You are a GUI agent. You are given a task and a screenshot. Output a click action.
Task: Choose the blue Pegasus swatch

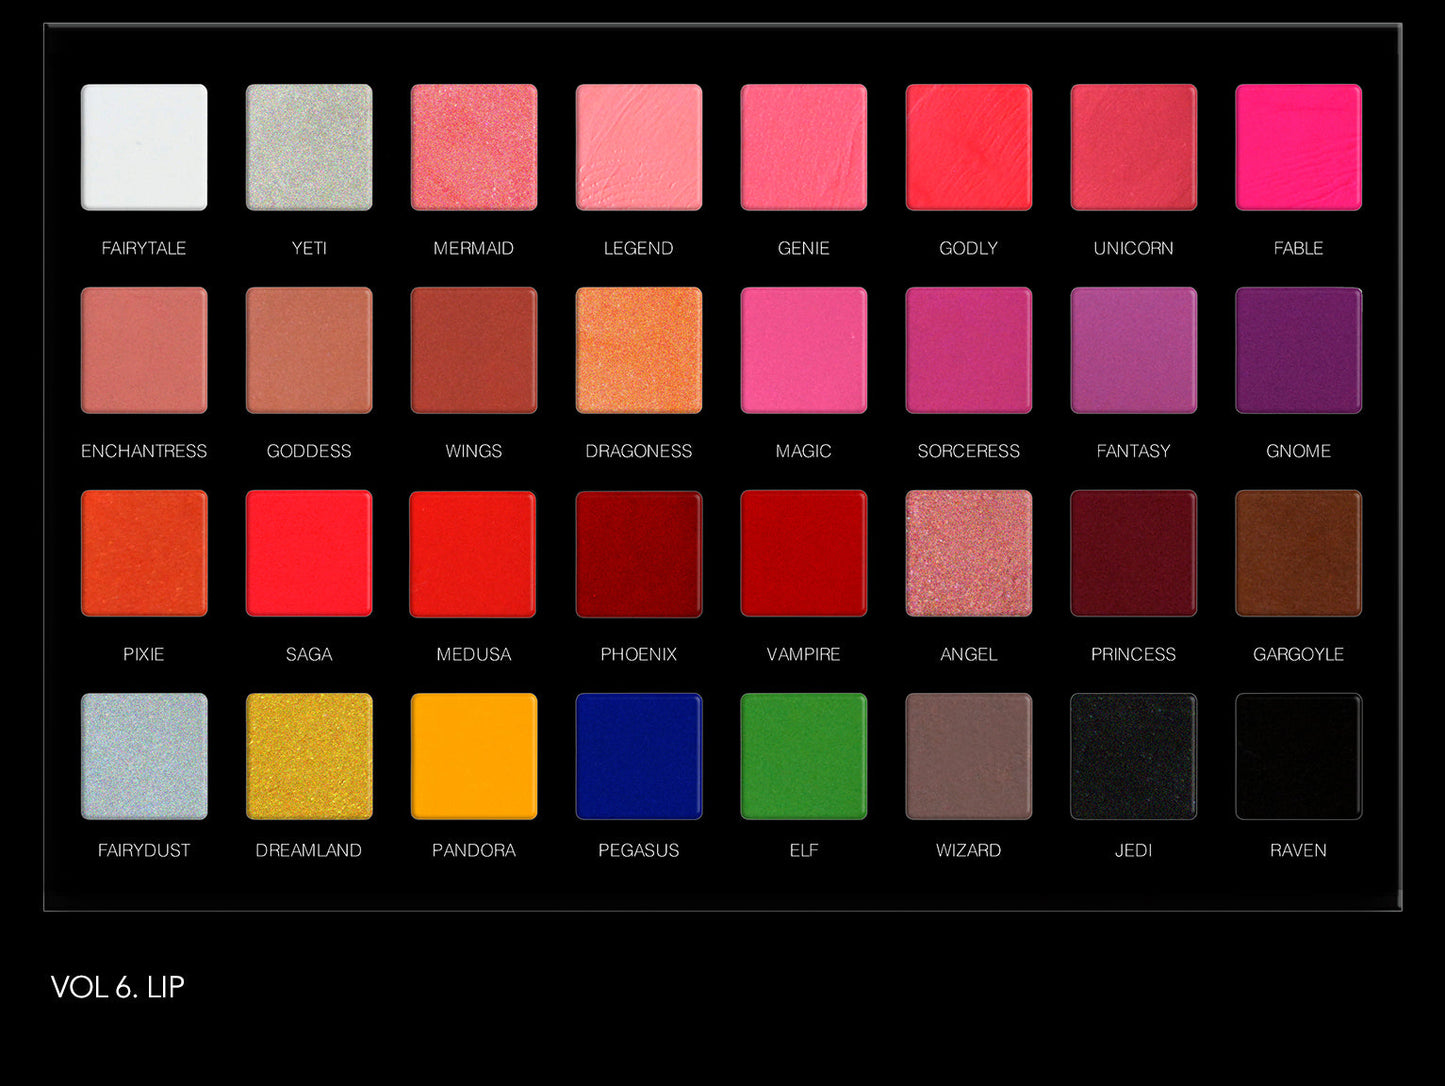click(x=638, y=756)
